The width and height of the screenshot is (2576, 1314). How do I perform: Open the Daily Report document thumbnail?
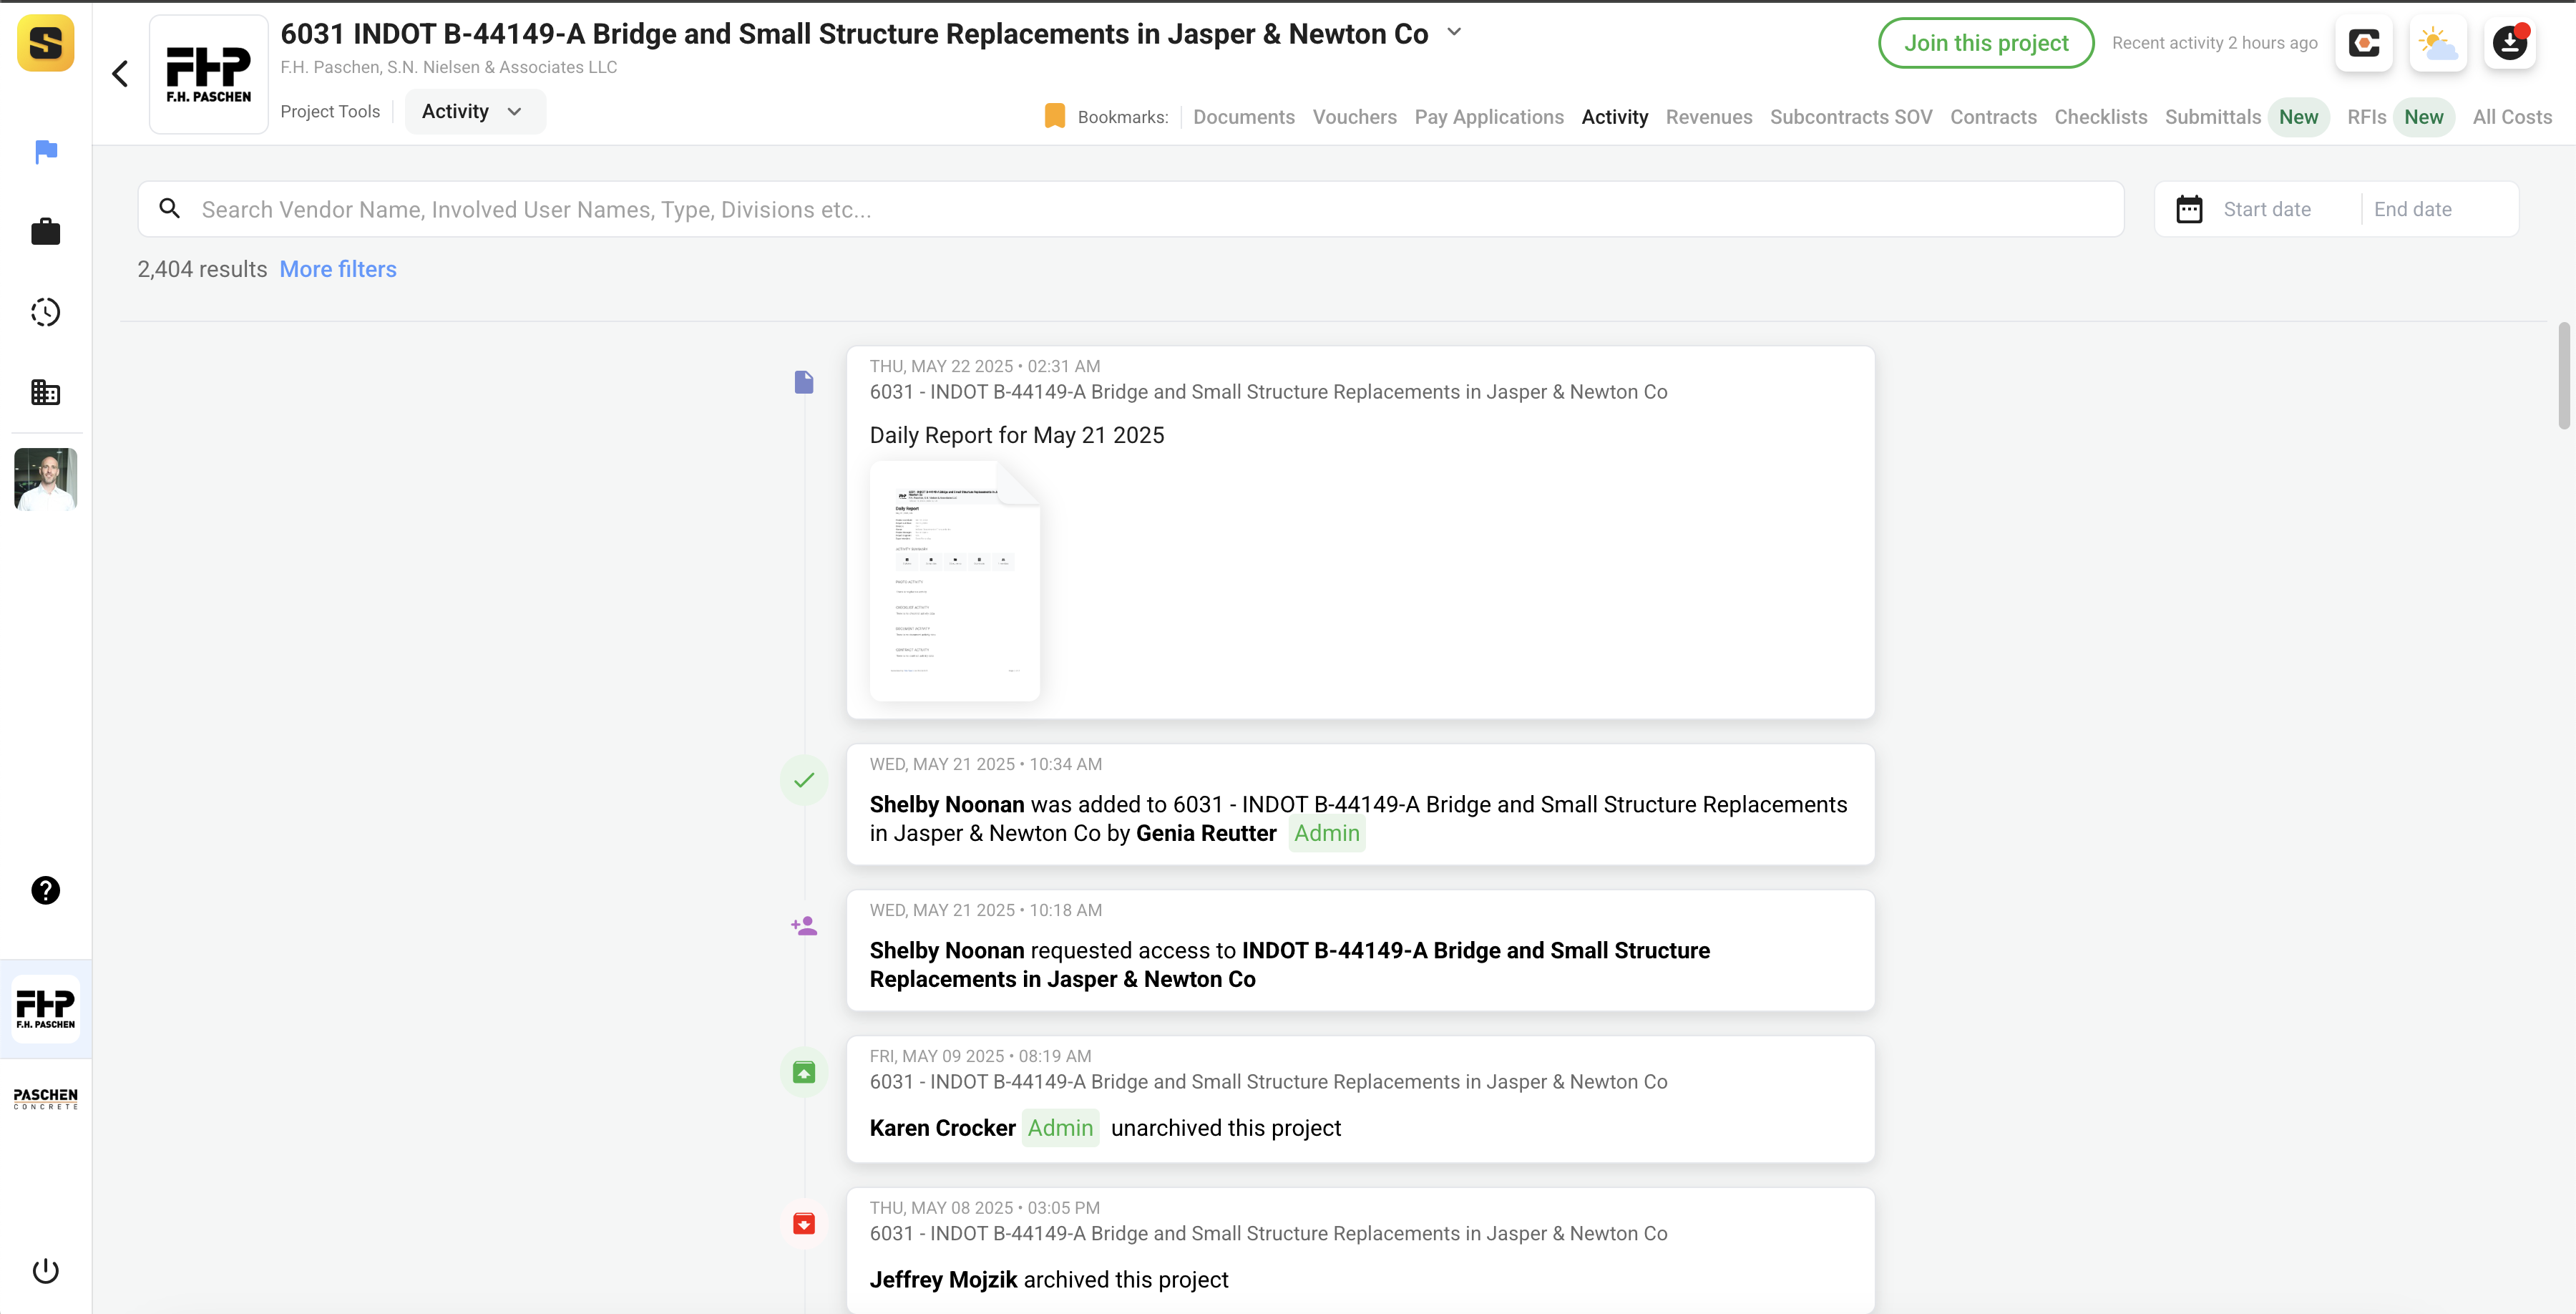click(x=954, y=580)
